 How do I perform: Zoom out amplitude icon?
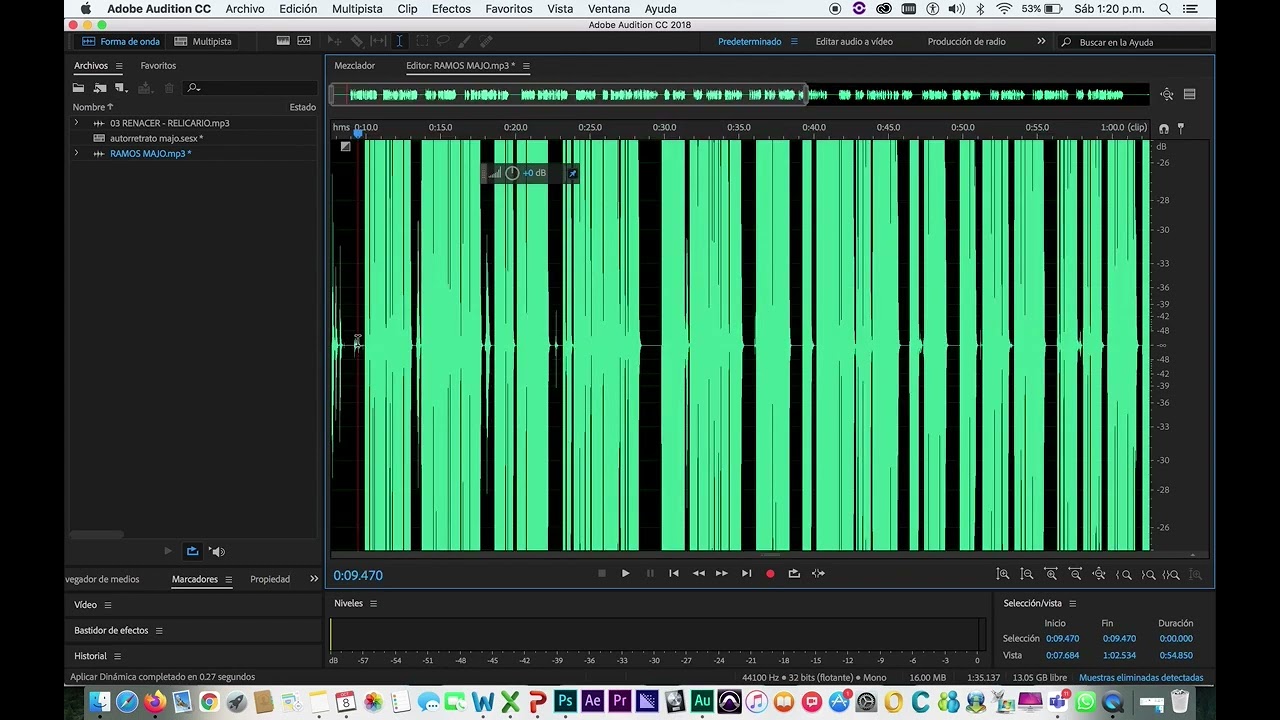(1027, 574)
